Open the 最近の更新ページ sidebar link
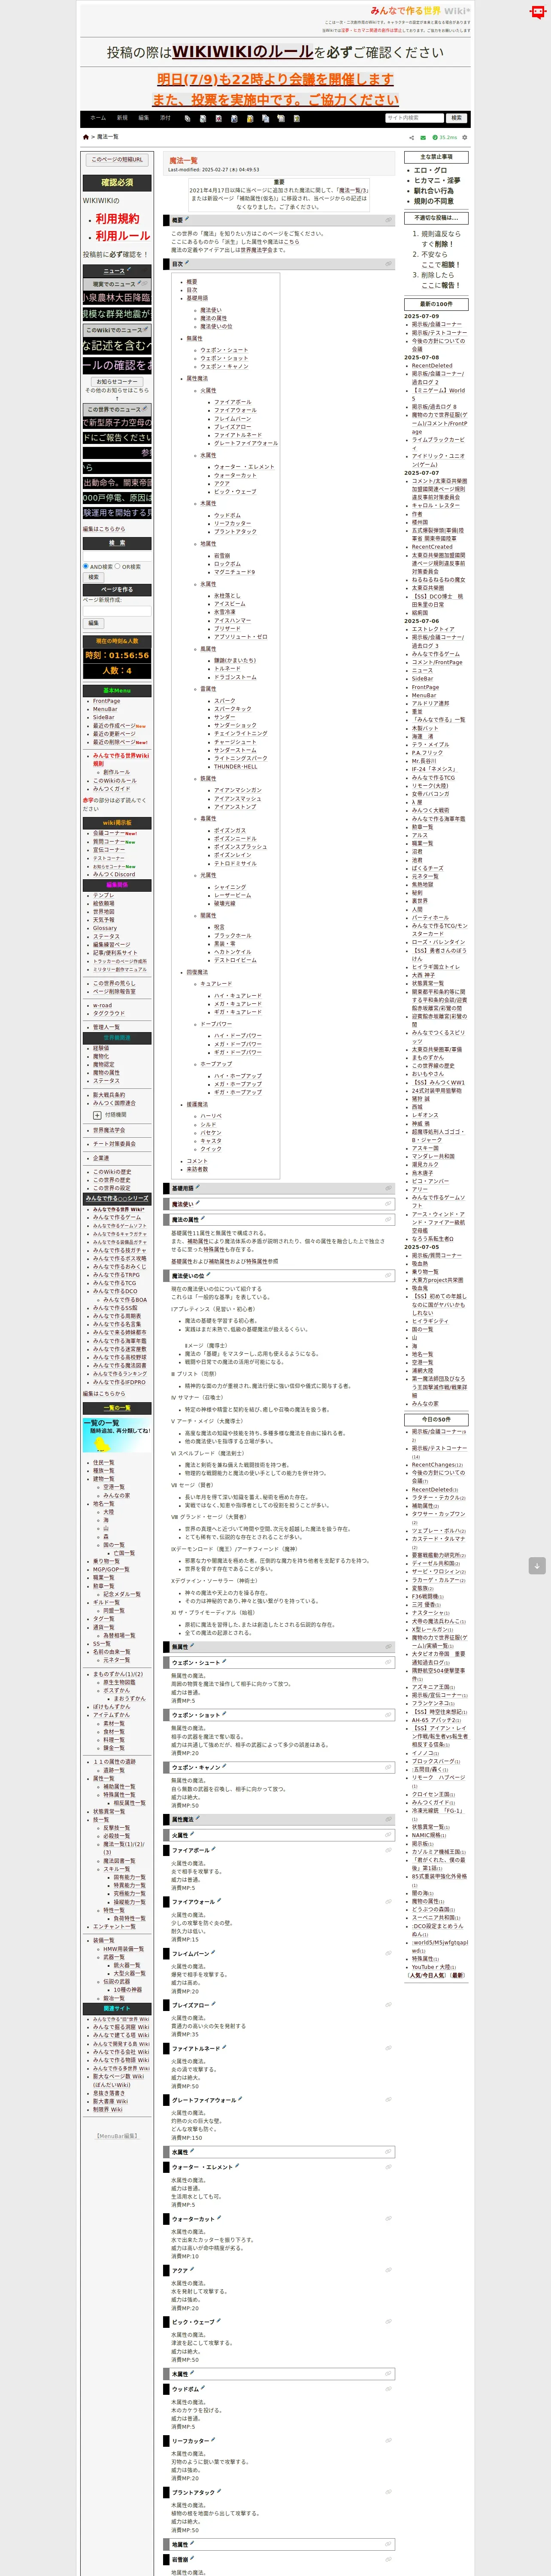 pyautogui.click(x=114, y=734)
